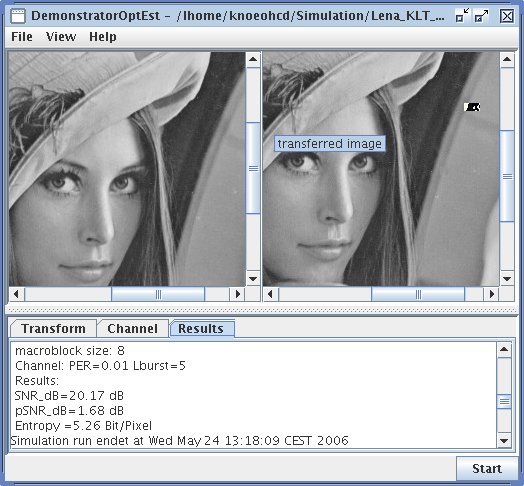Viewport: 524px width, 486px height.
Task: Click the left image's scroll up arrow
Action: (253, 59)
